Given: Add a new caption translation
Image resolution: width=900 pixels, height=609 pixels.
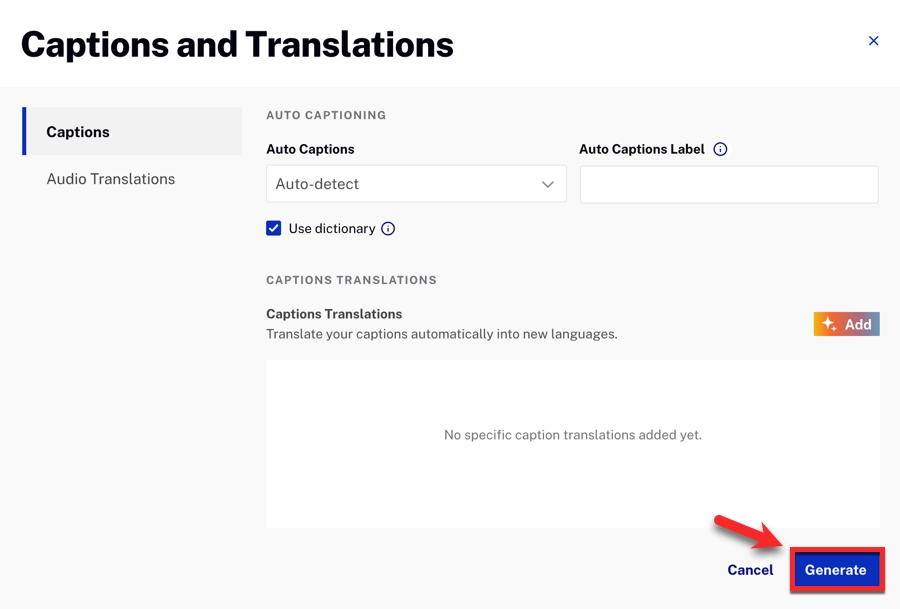Looking at the screenshot, I should [846, 324].
